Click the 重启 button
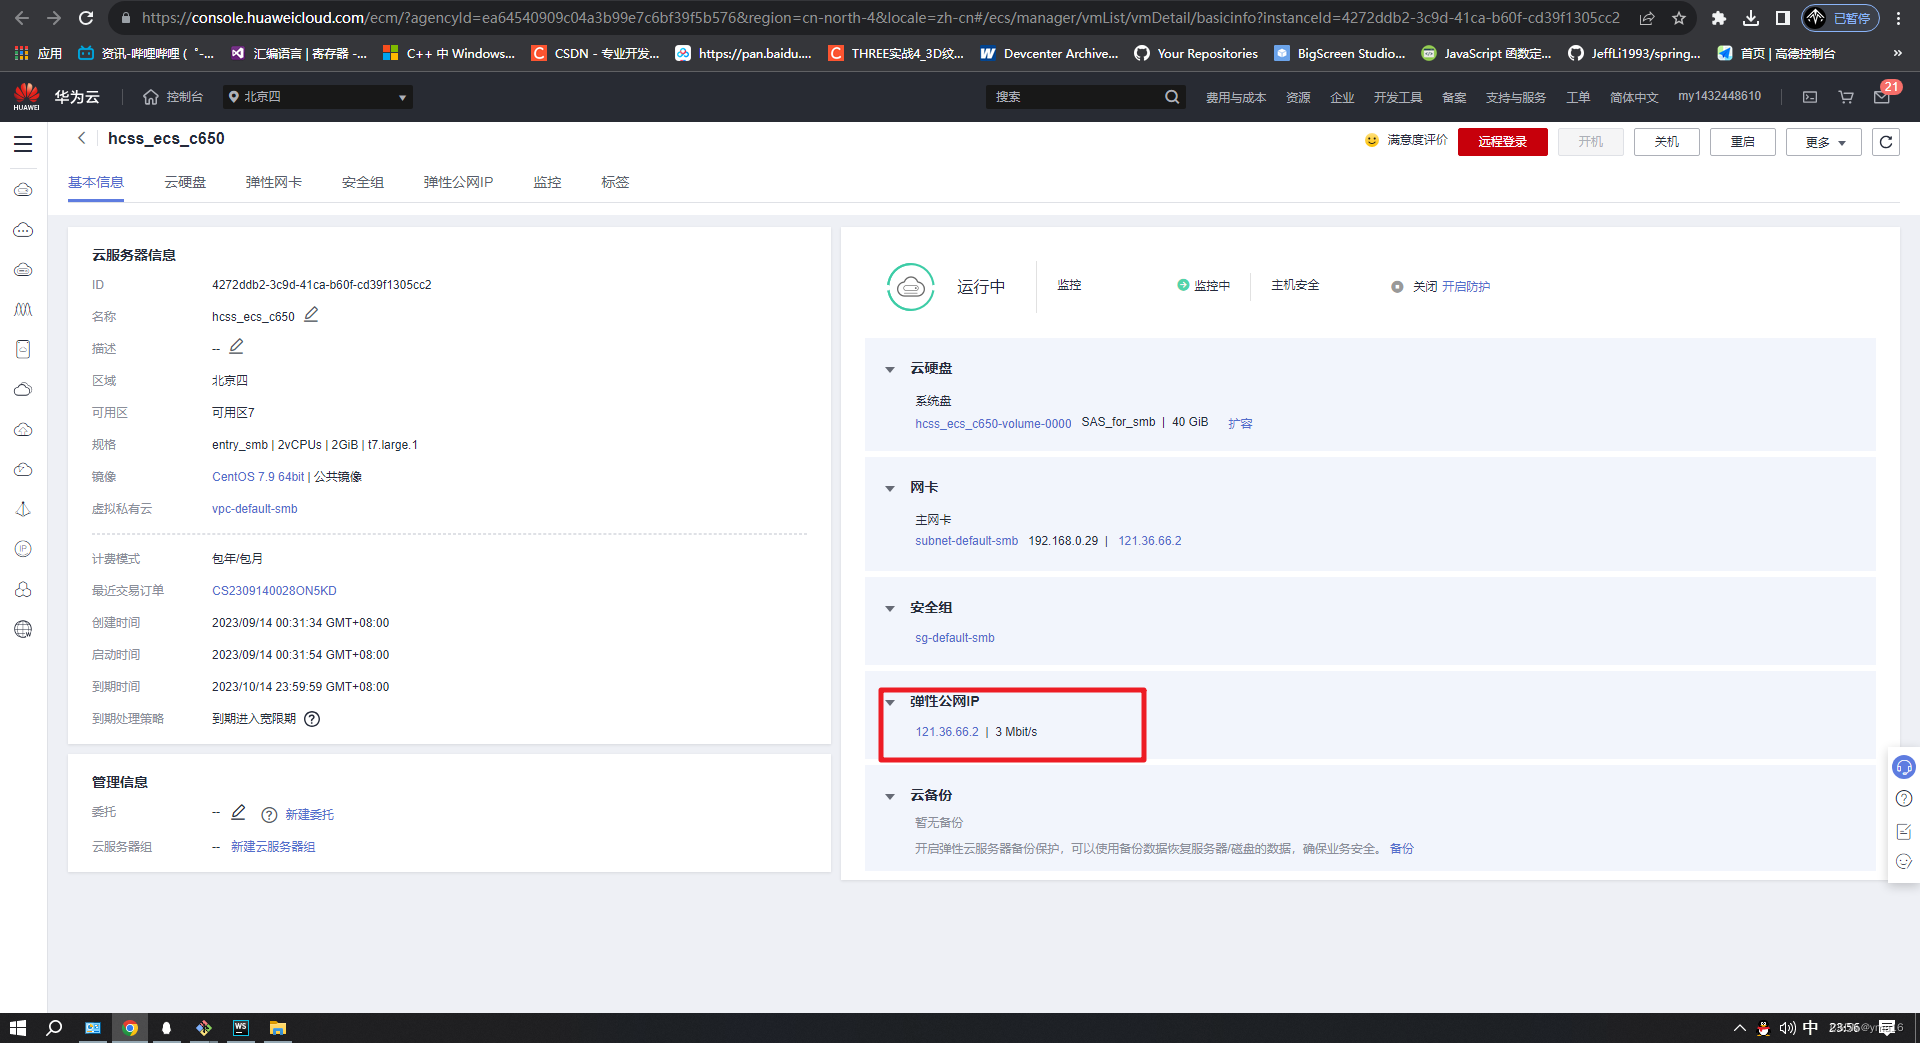The image size is (1920, 1043). point(1742,142)
